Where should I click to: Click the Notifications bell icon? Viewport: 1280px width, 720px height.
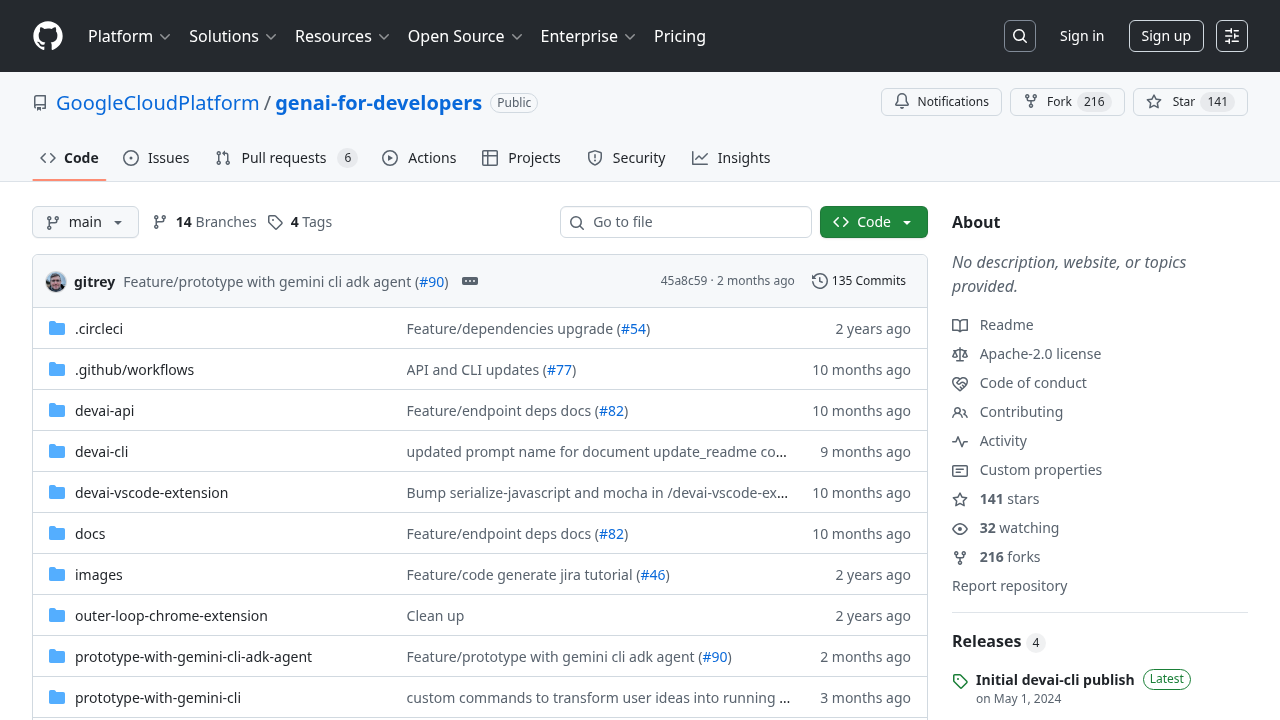(x=901, y=101)
